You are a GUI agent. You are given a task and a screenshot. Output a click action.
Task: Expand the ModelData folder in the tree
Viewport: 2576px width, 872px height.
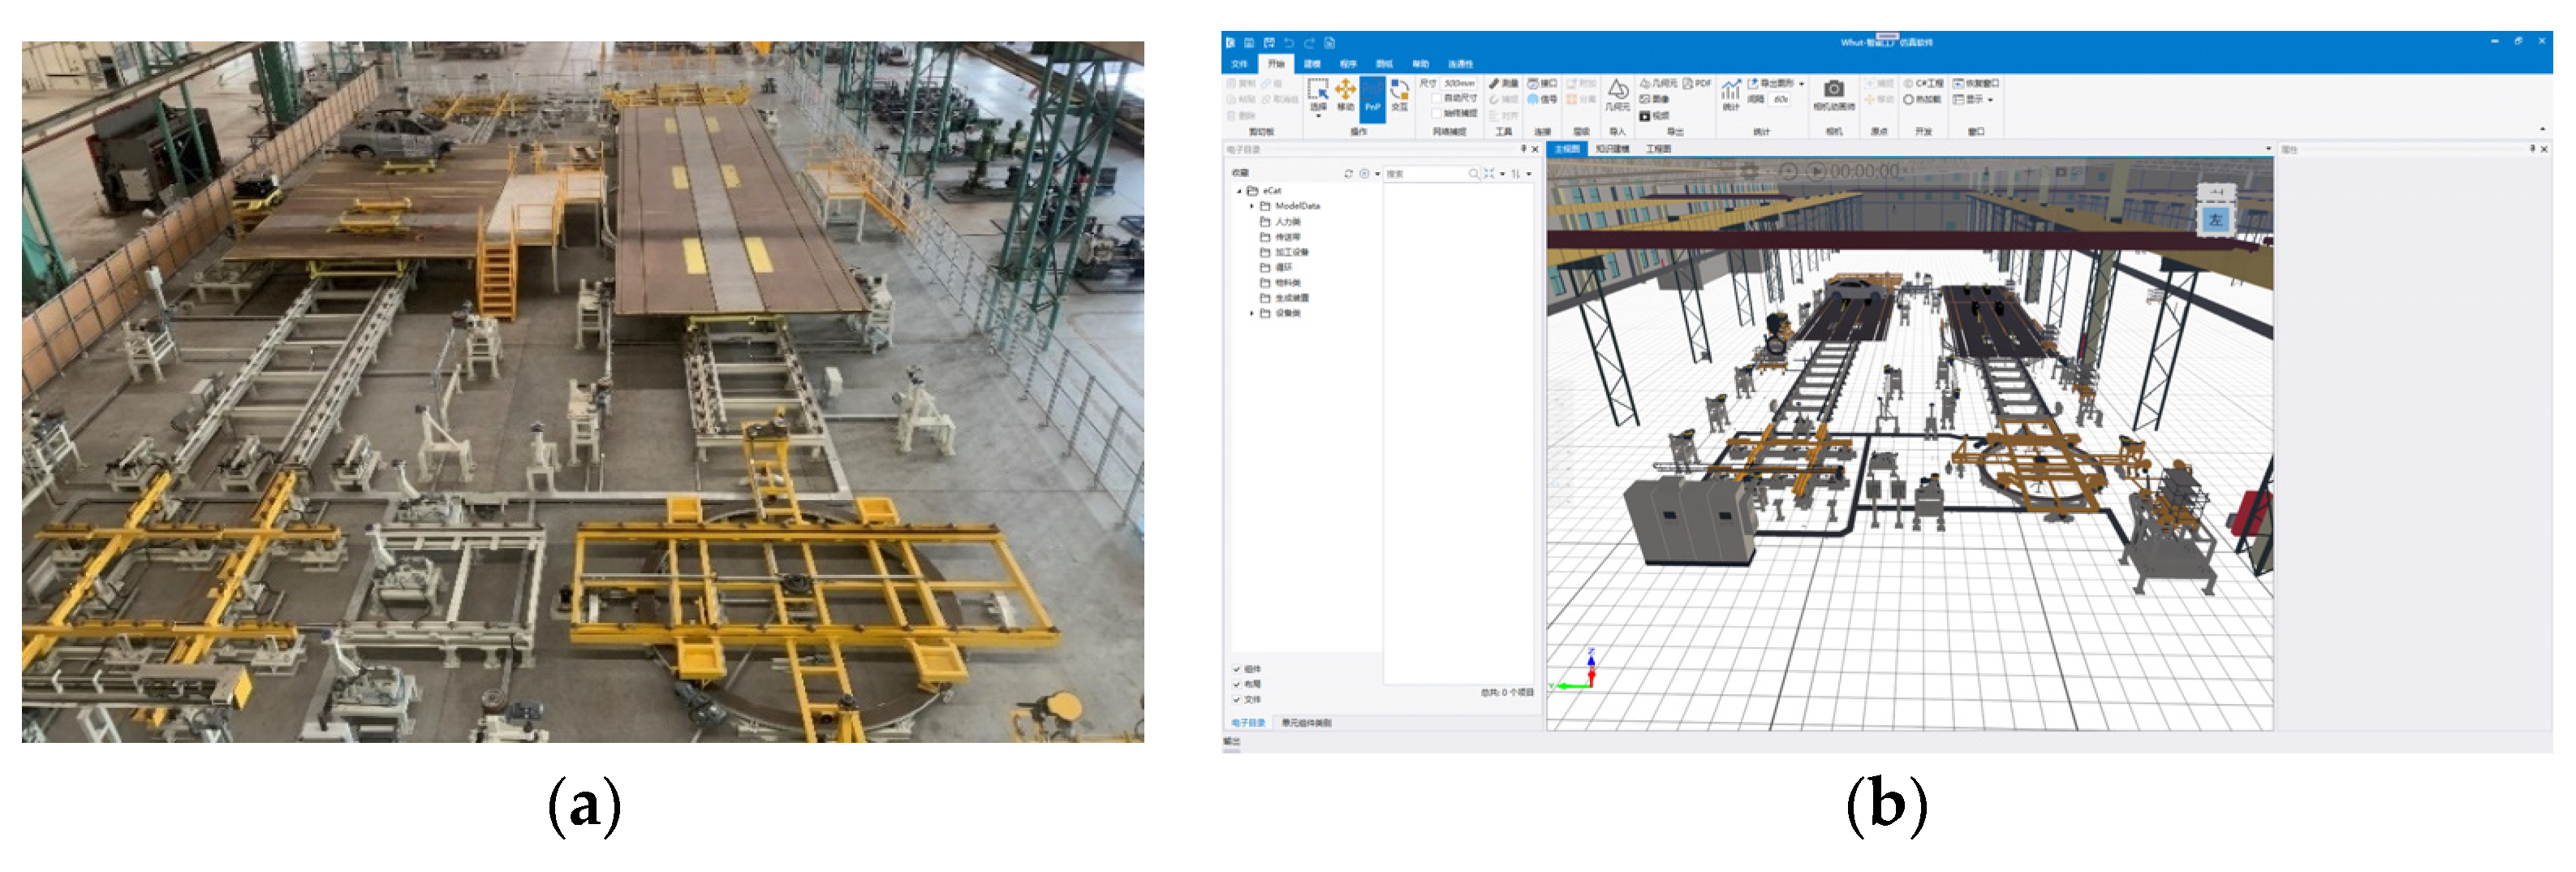pyautogui.click(x=1252, y=206)
